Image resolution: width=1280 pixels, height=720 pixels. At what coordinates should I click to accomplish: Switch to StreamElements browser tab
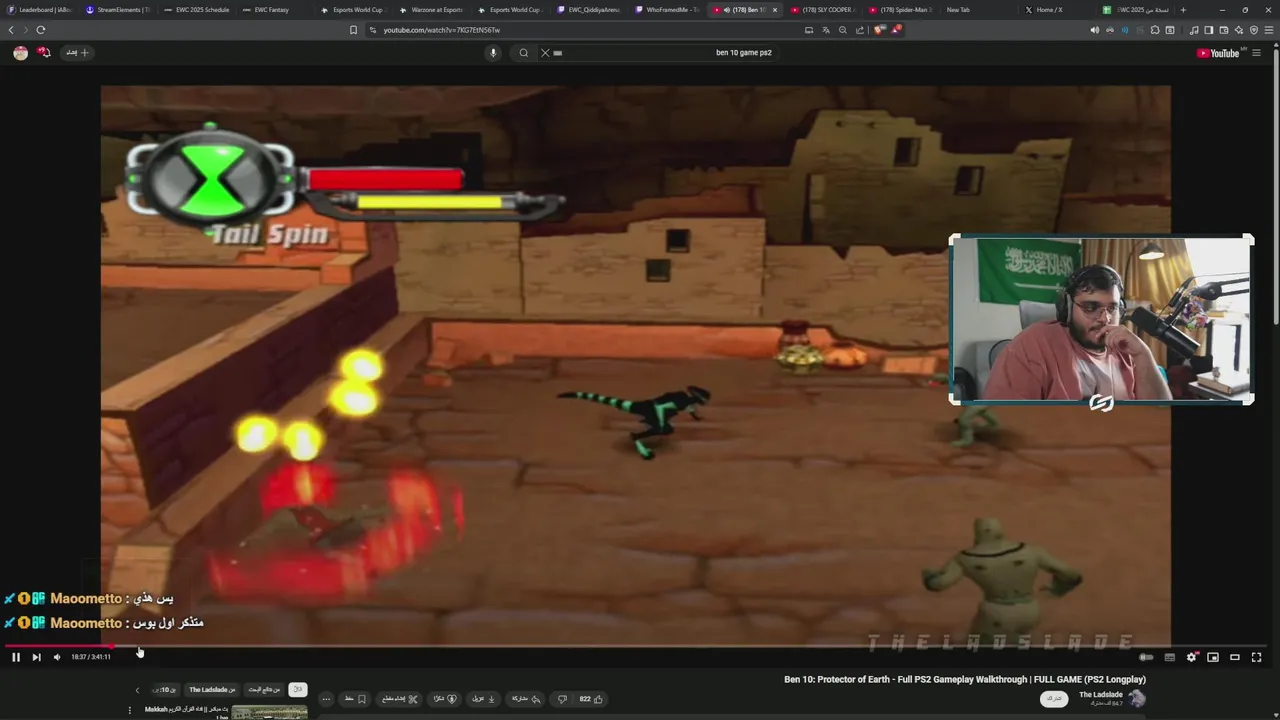point(118,10)
